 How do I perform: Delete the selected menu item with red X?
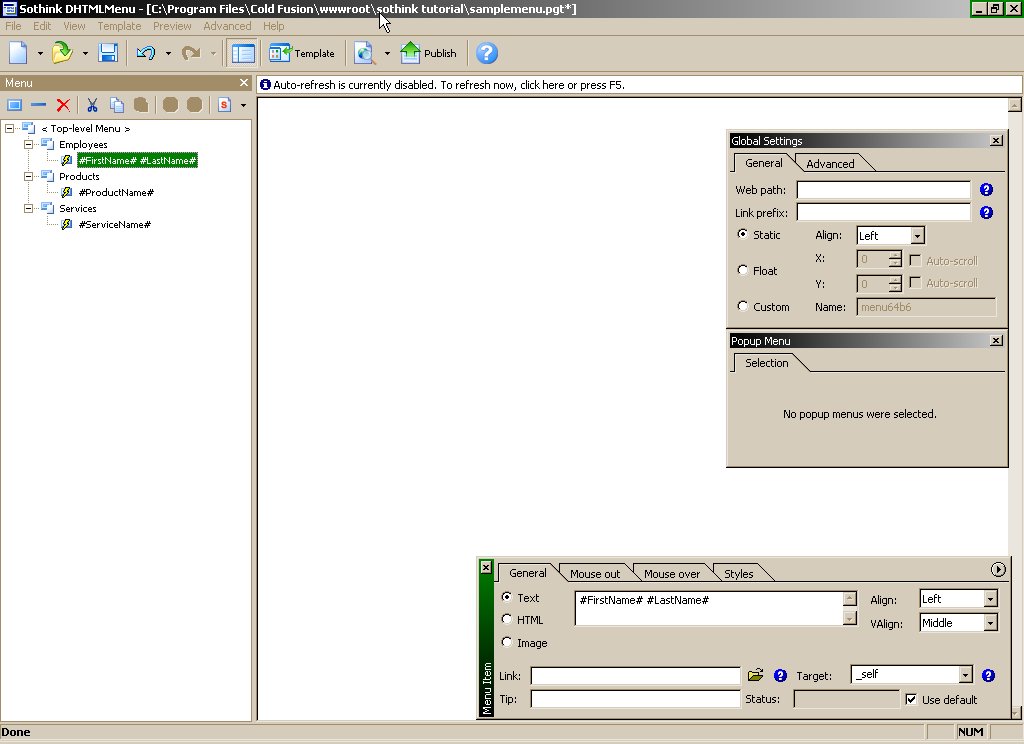click(x=63, y=105)
